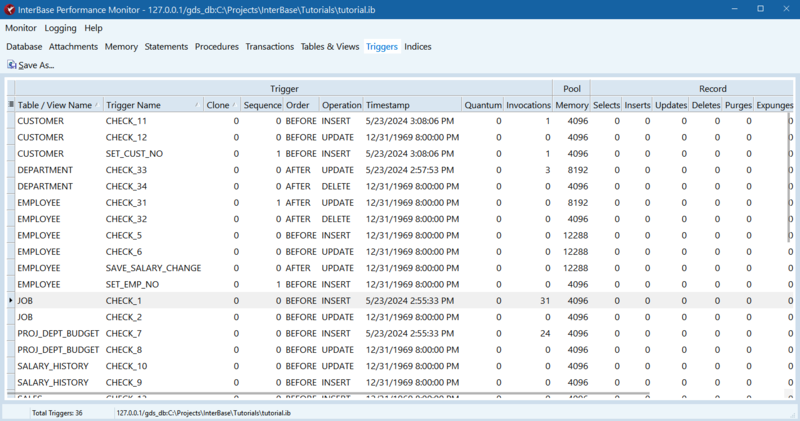Click the Save As disk icon
Image resolution: width=800 pixels, height=421 pixels.
pyautogui.click(x=11, y=65)
